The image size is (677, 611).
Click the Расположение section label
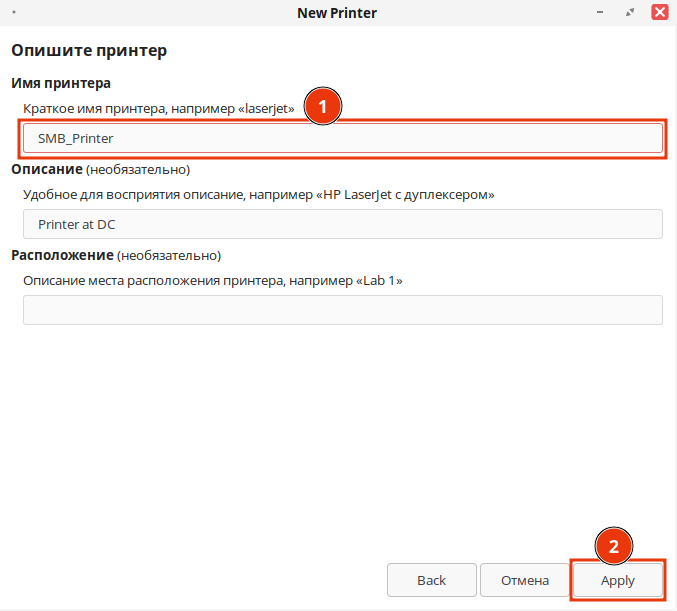click(61, 255)
